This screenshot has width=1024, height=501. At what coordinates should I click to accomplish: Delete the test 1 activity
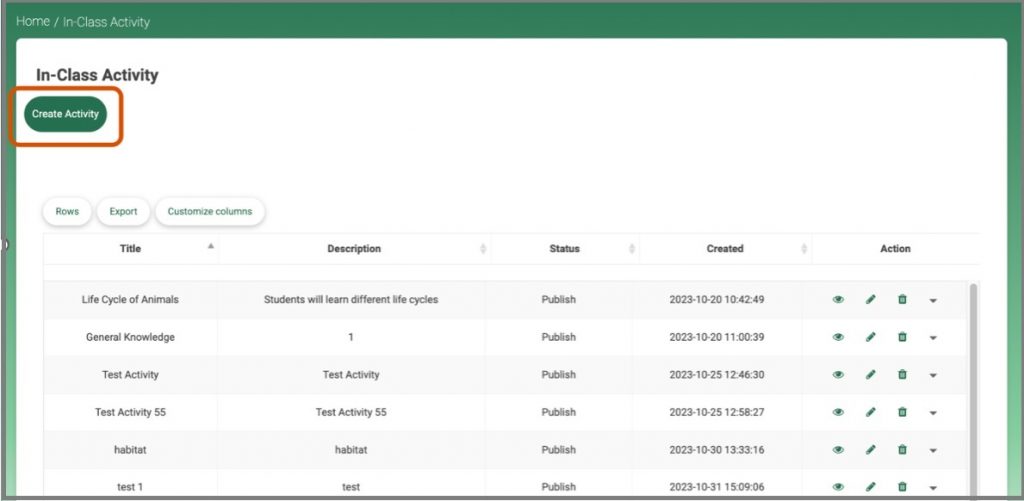point(902,487)
